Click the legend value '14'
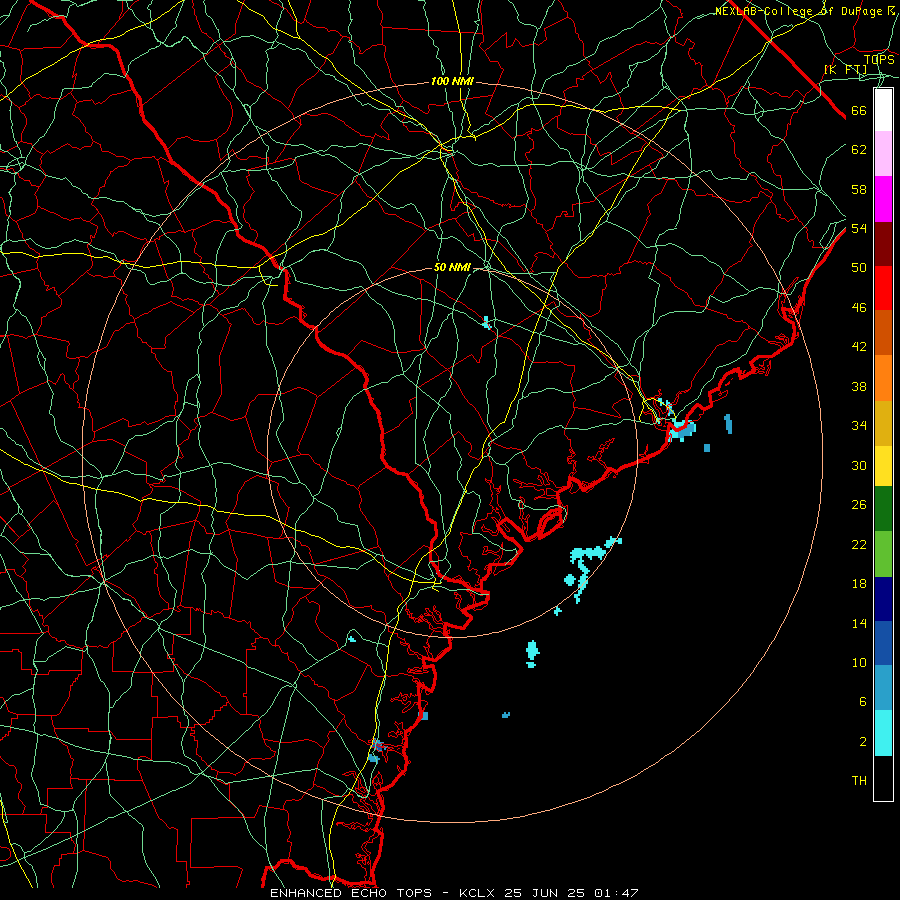This screenshot has height=900, width=900. coord(859,623)
